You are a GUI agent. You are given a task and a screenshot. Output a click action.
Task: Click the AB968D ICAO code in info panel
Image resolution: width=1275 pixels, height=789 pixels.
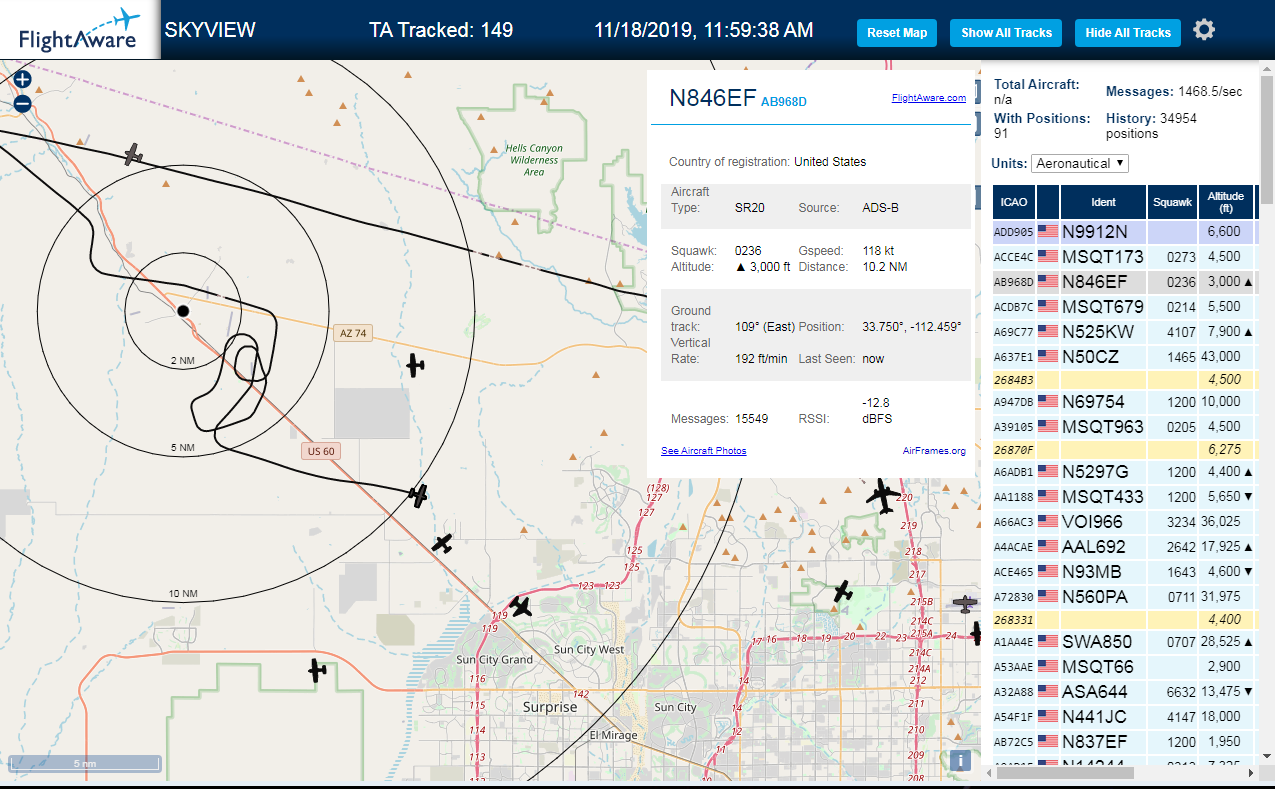pos(783,102)
